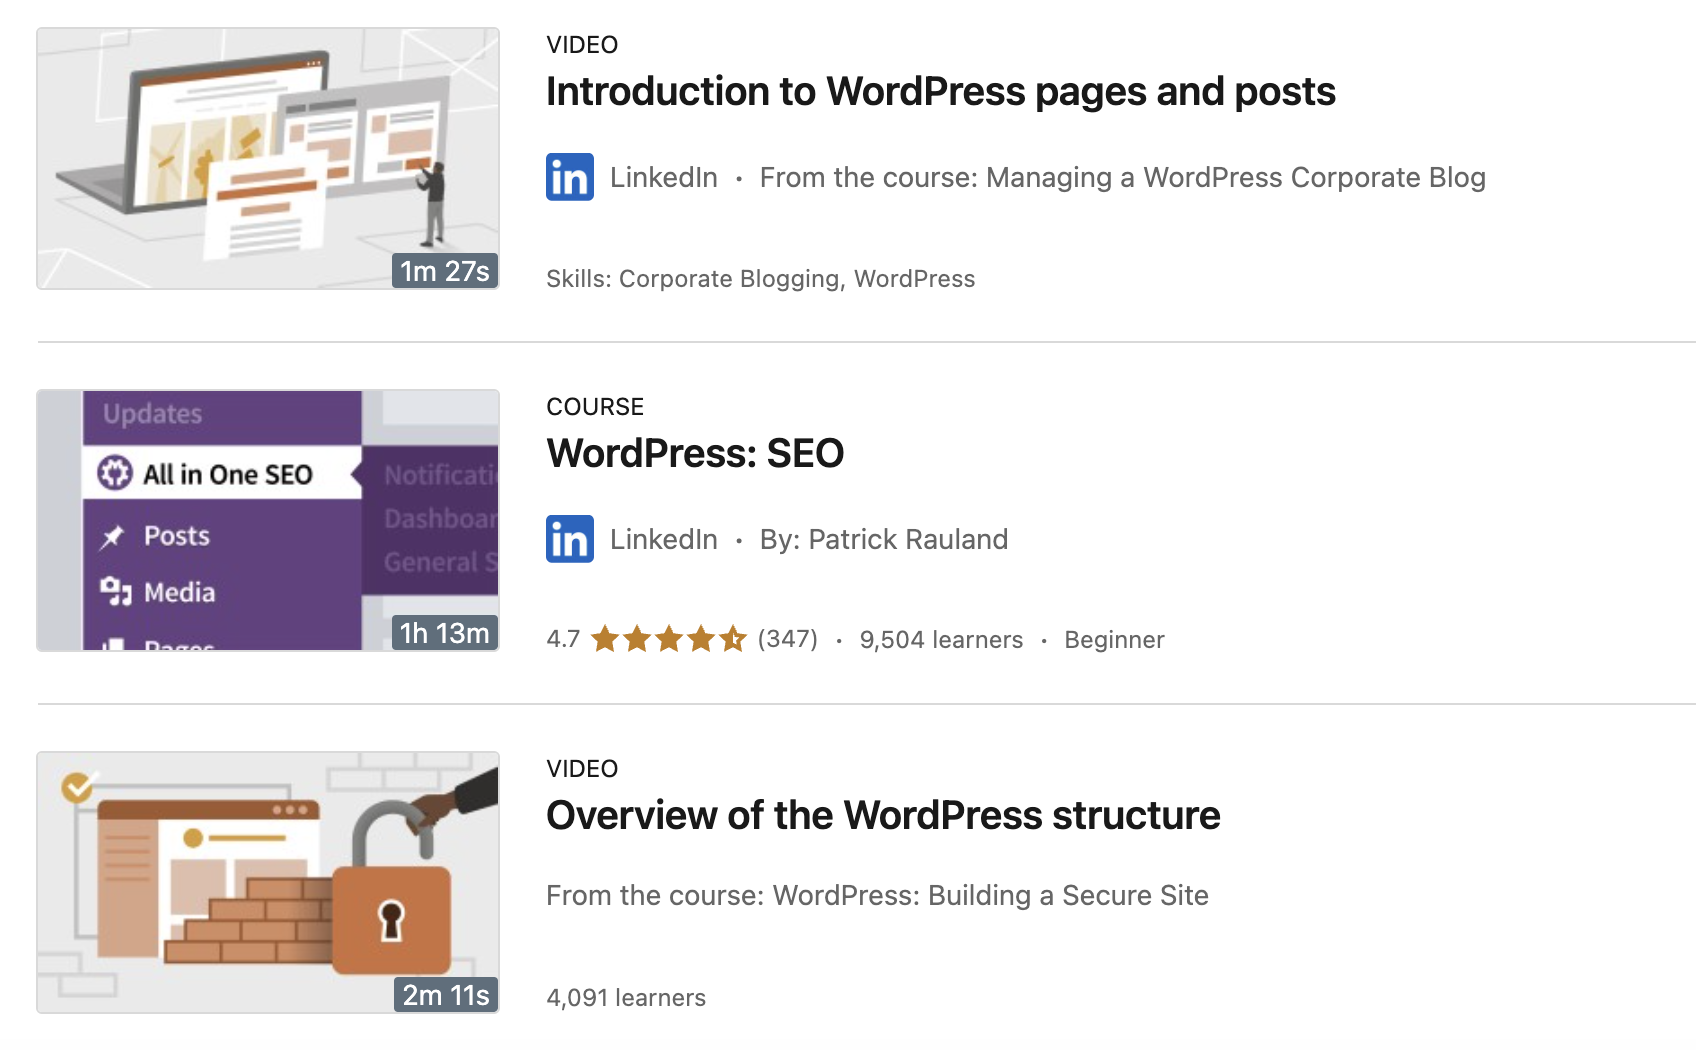Open "Overview of the WordPress structure" title

882,816
